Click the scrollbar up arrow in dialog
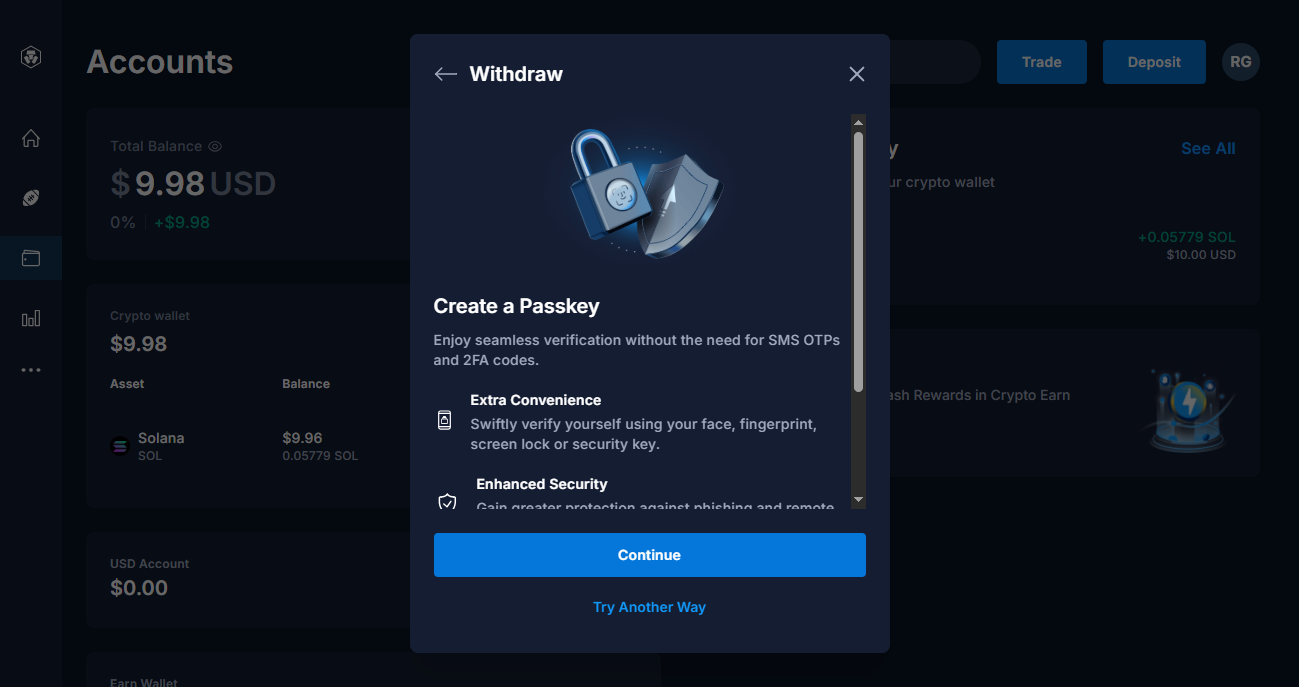This screenshot has width=1299, height=687. tap(858, 122)
